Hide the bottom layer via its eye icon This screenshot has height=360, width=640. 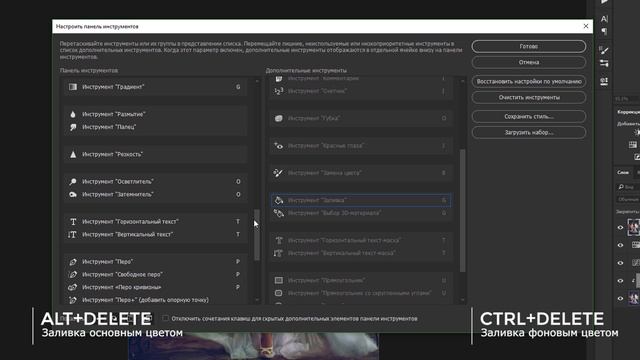point(620,298)
